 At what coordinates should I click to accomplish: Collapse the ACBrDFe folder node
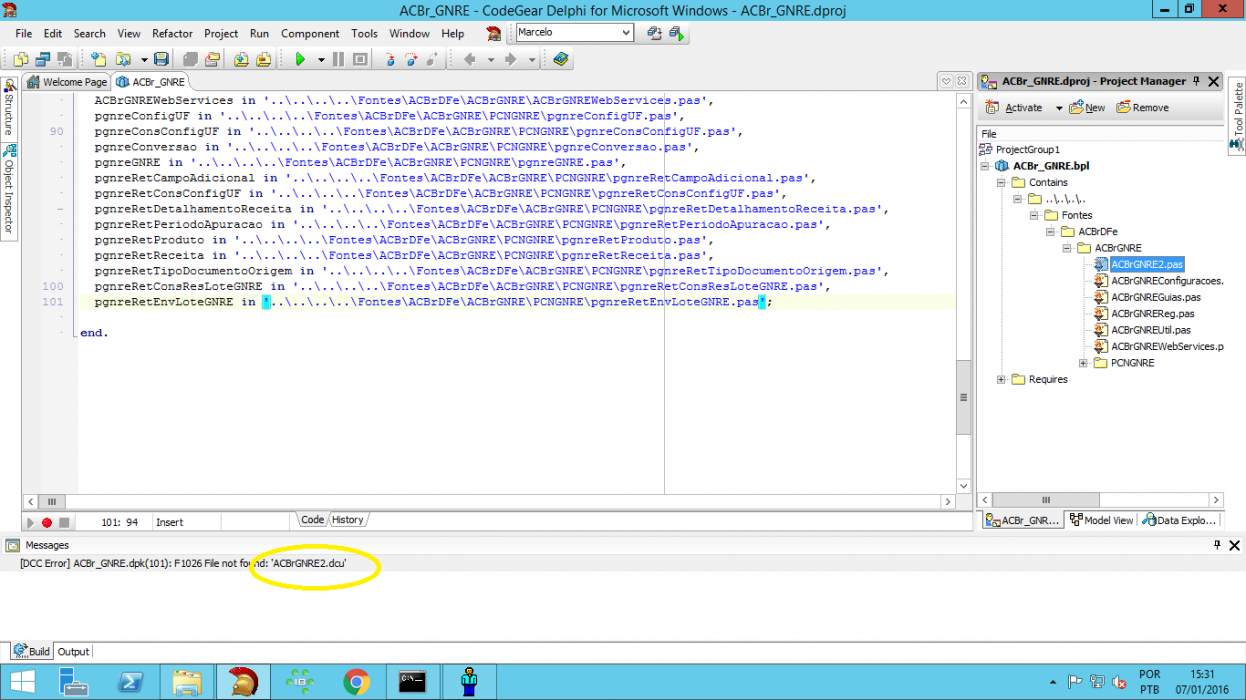point(1051,231)
